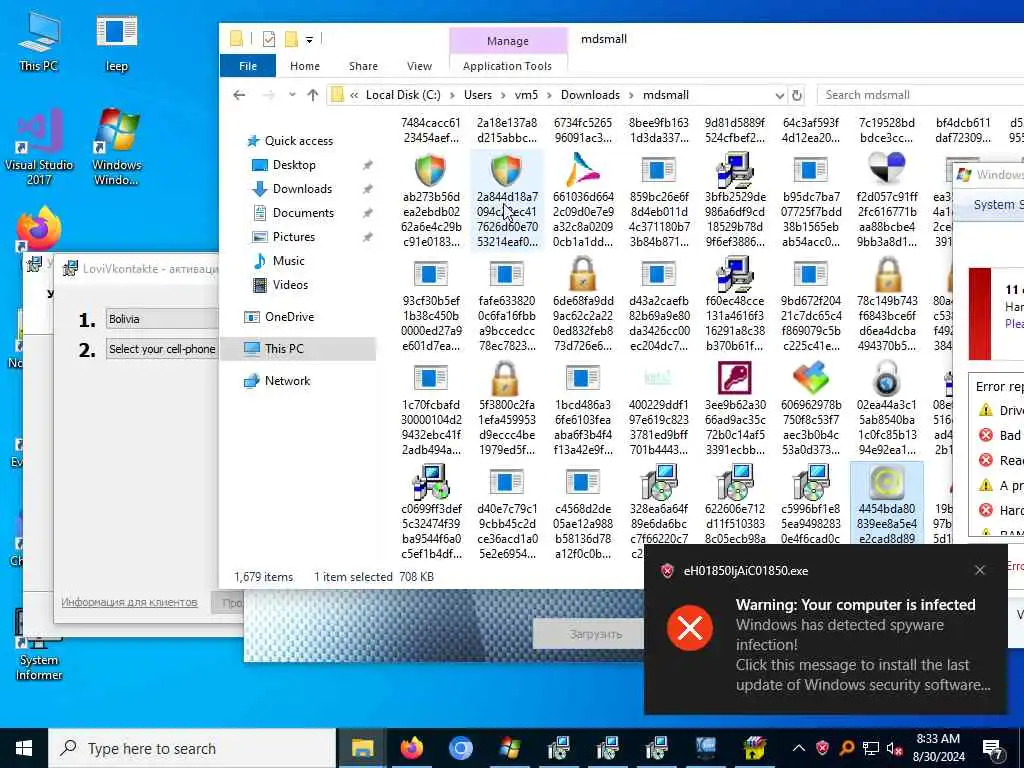Select the file 4454bda80 green disc icon

(887, 504)
